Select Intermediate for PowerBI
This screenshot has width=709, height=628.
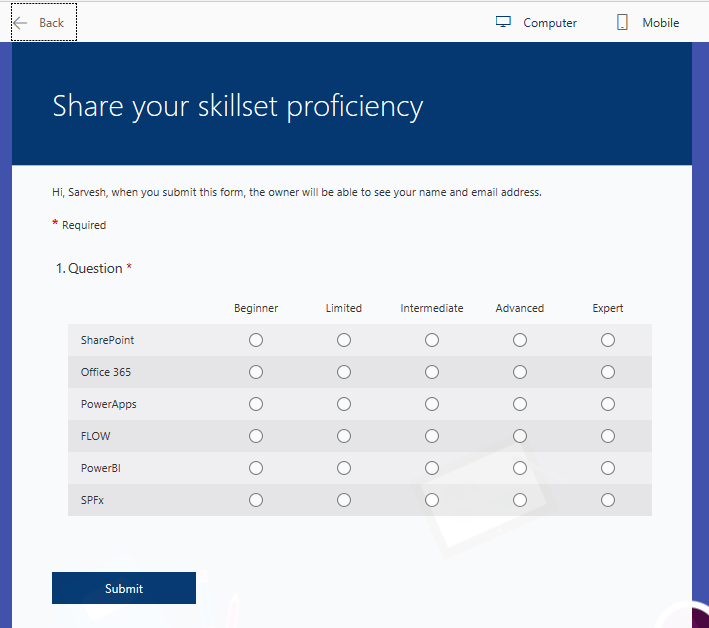(x=432, y=468)
